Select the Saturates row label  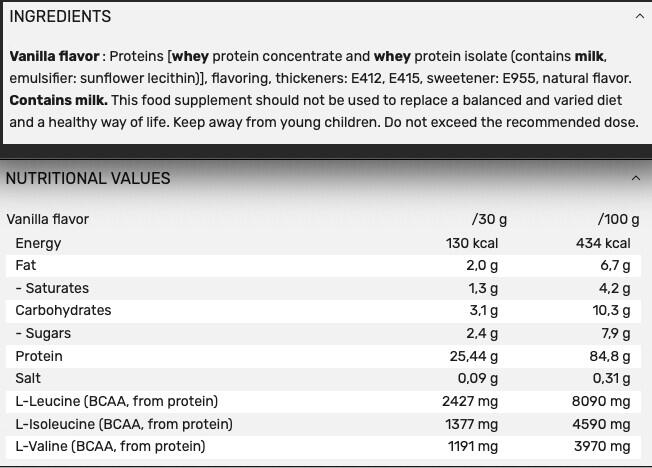52,288
